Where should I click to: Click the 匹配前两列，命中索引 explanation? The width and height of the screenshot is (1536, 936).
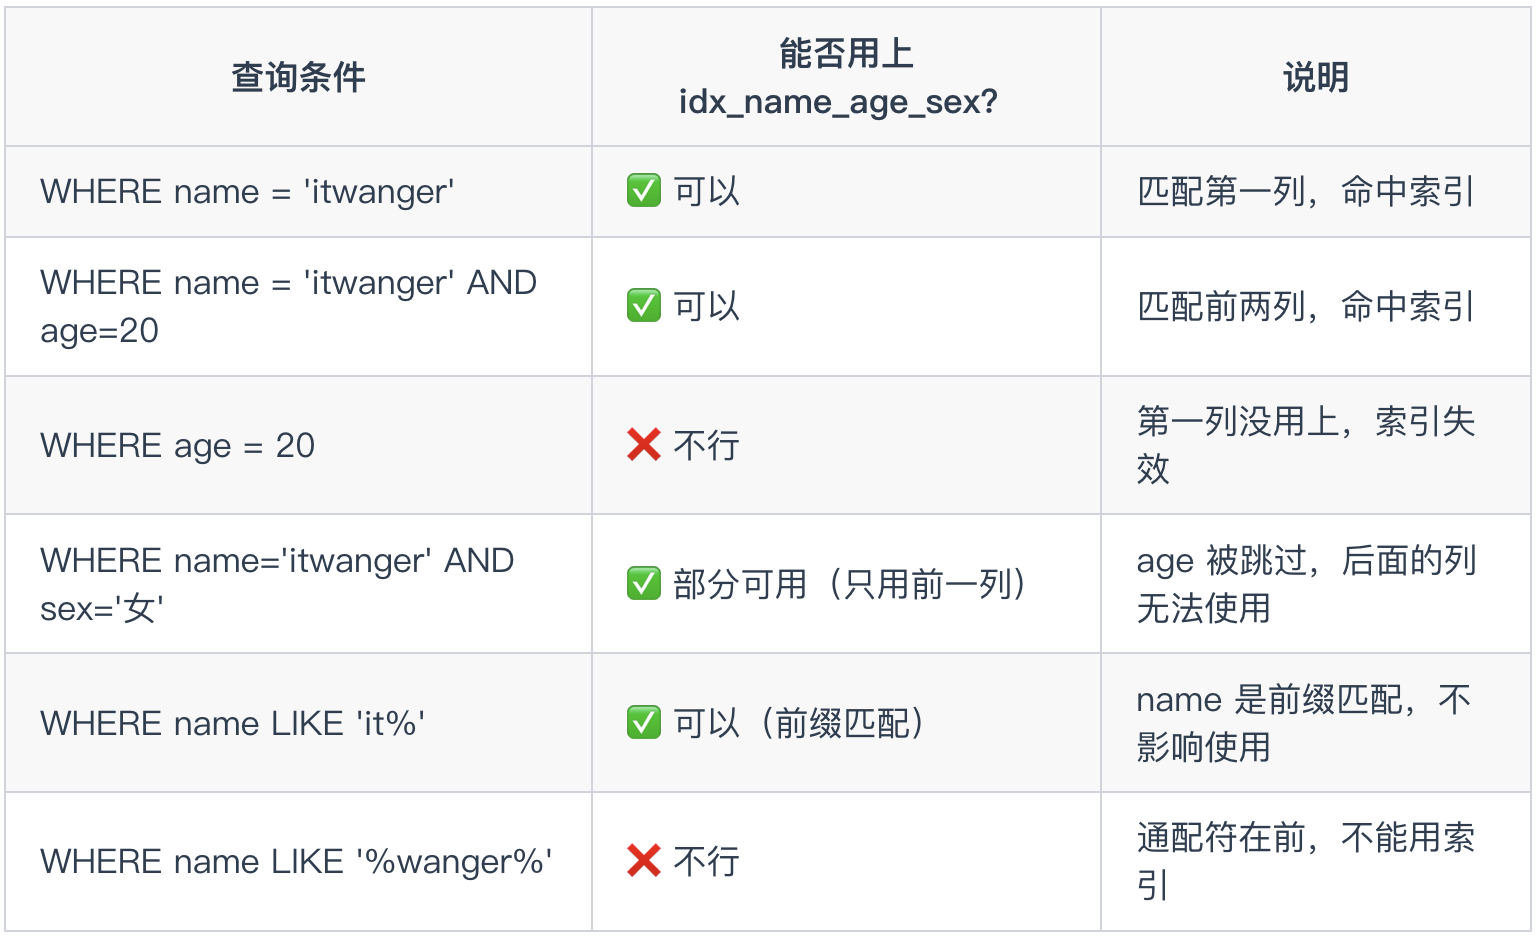point(1305,306)
